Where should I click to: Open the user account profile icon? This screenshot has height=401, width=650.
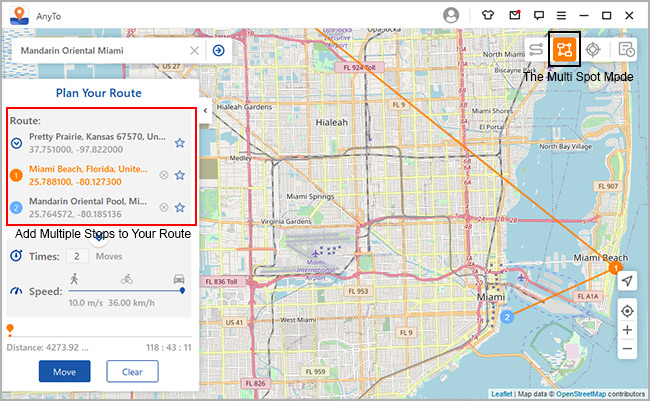451,15
